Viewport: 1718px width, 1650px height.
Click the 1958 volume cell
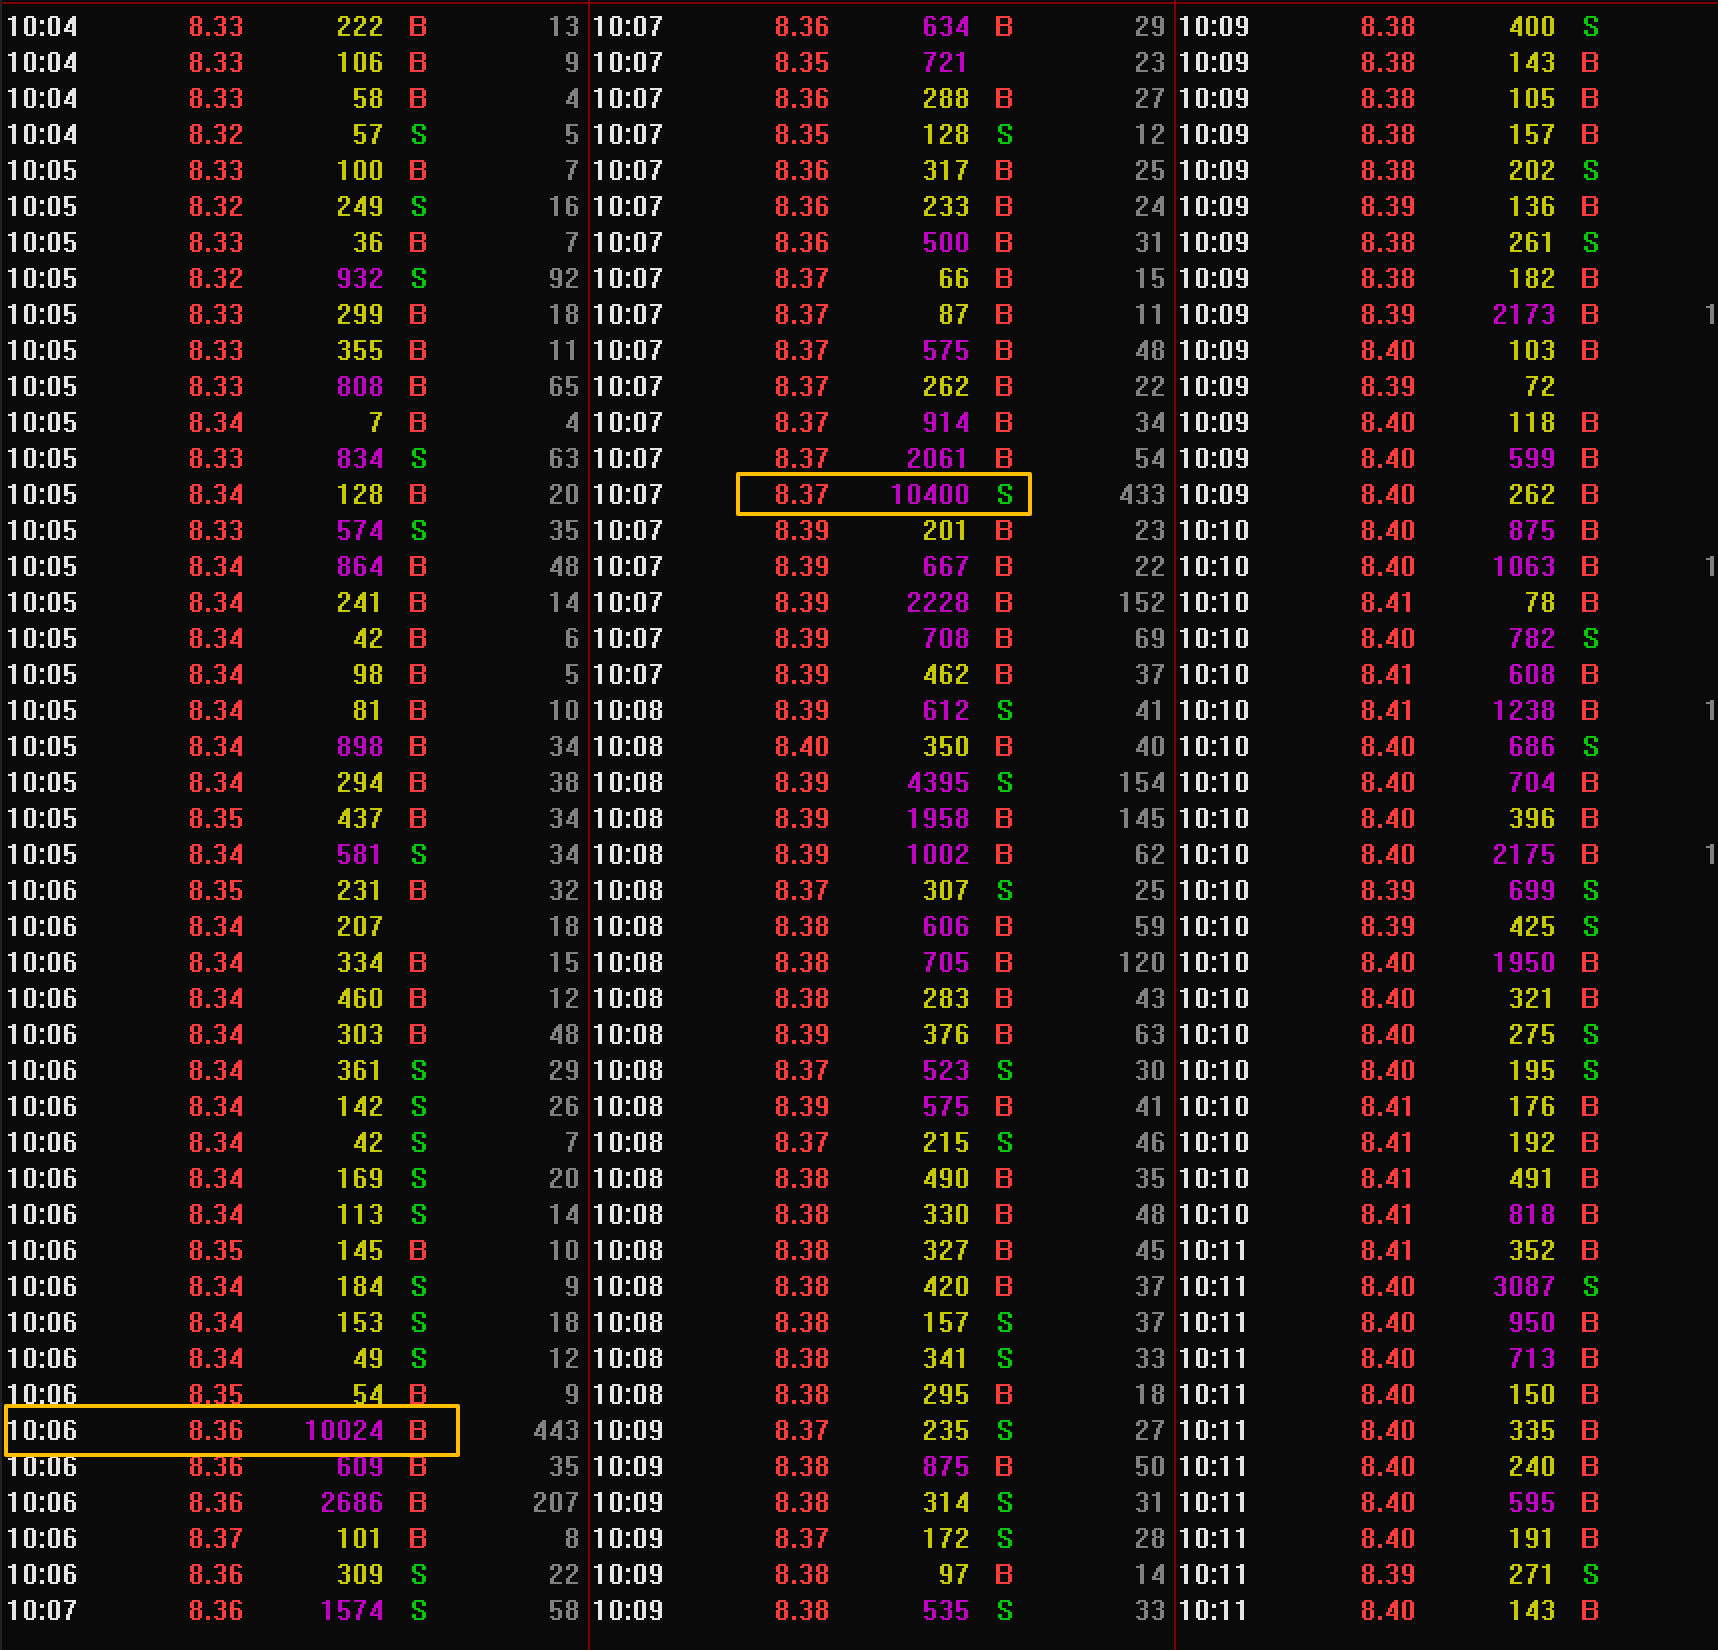click(938, 818)
